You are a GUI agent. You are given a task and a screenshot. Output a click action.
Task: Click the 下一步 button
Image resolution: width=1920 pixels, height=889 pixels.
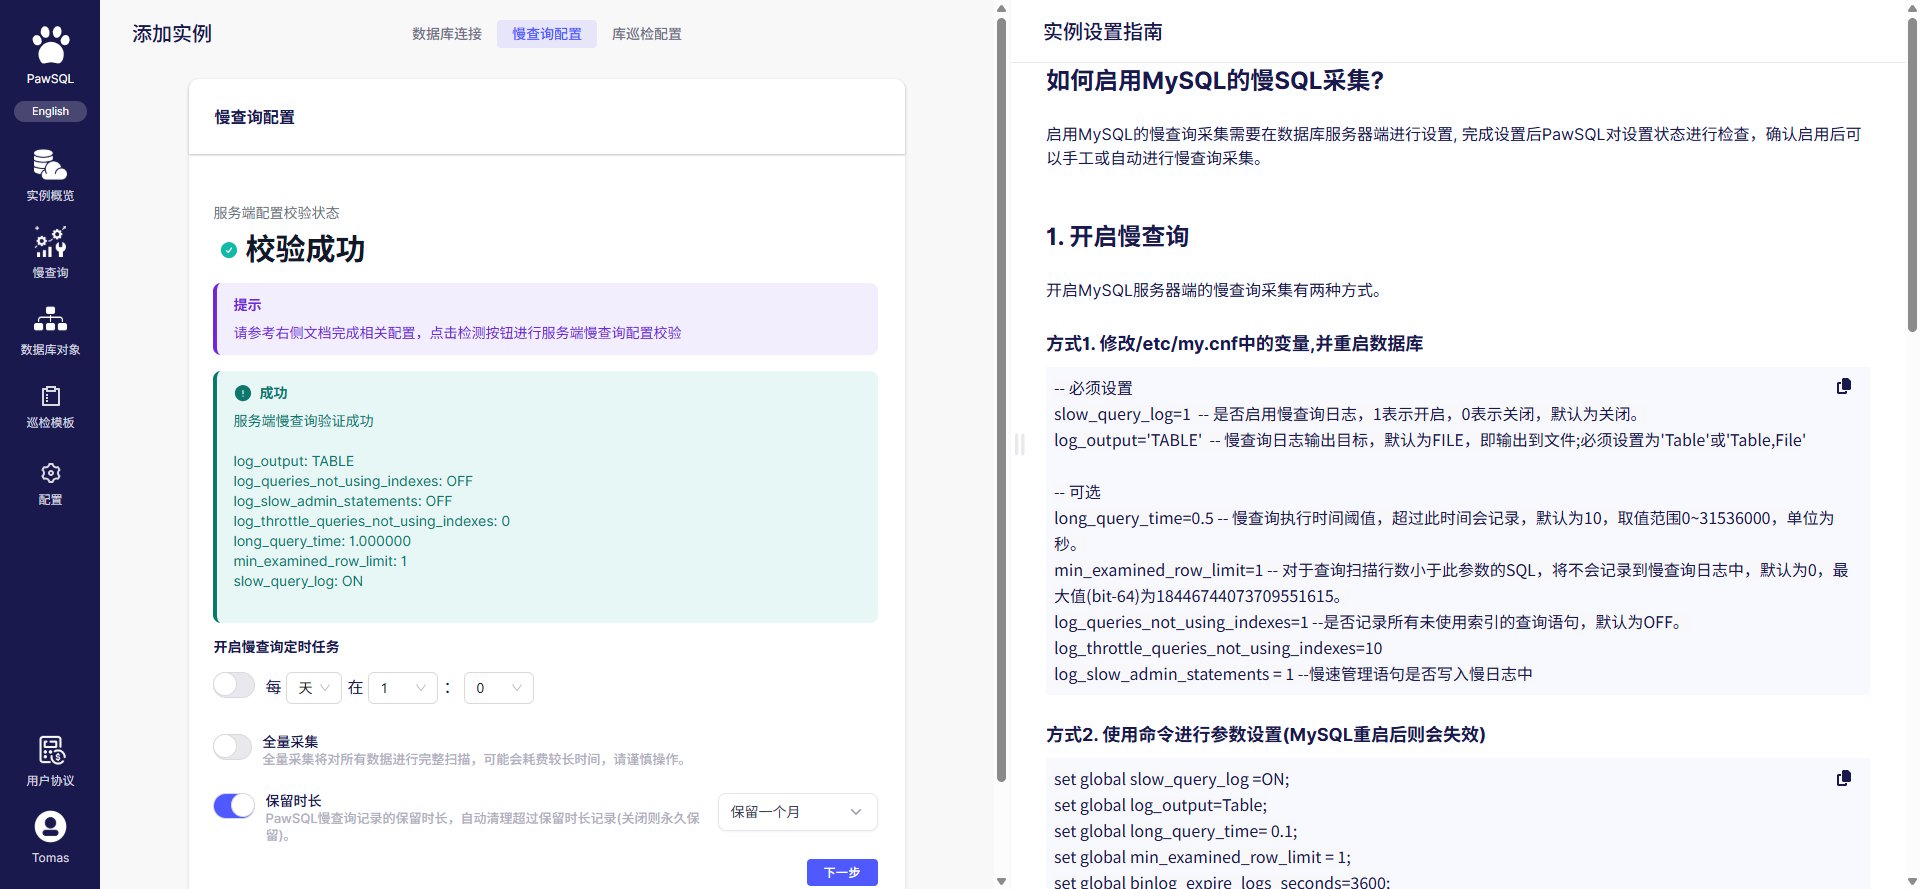click(x=842, y=872)
